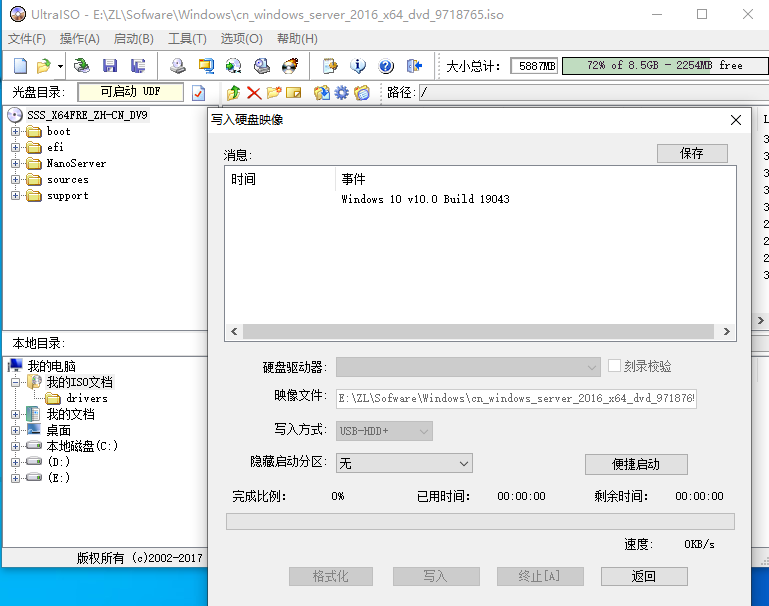Image resolution: width=769 pixels, height=606 pixels.
Task: Click the blue gear settings icon
Action: click(341, 93)
